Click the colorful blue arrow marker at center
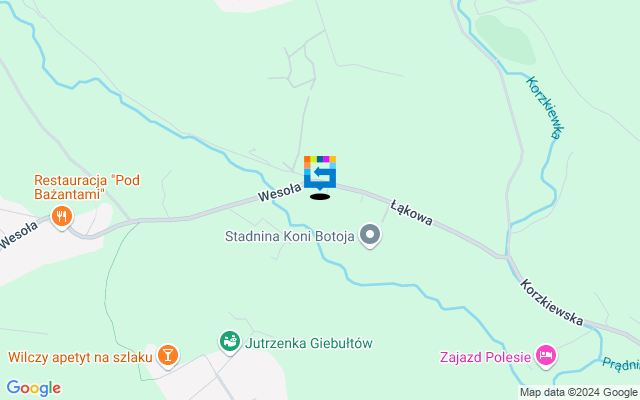Viewport: 640px width, 400px height. (320, 173)
